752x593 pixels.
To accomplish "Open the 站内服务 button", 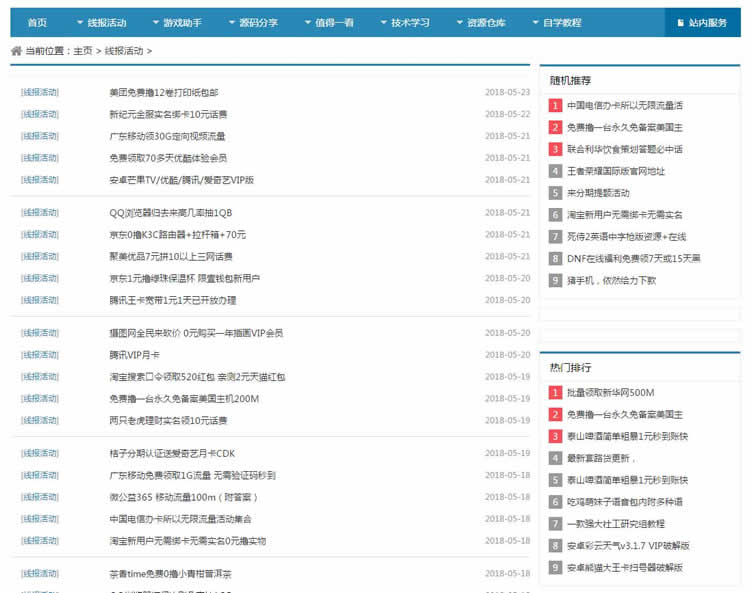I will (703, 23).
